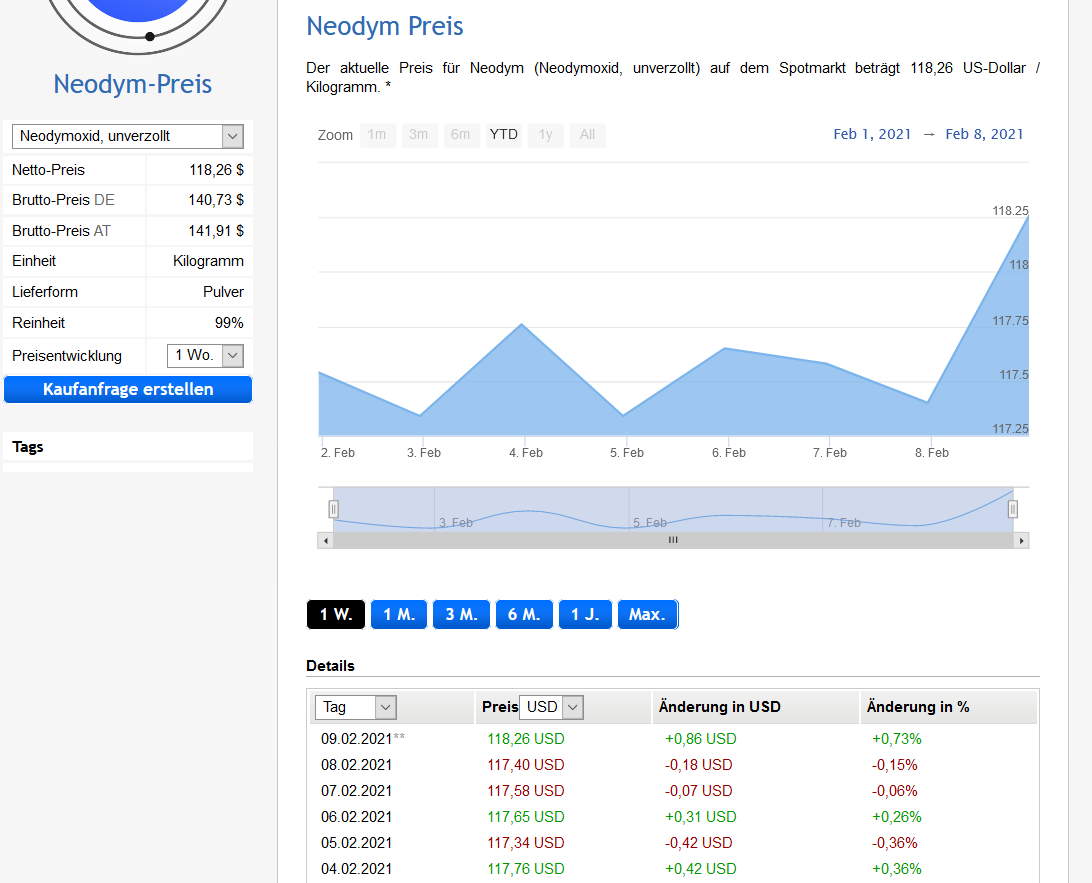Viewport: 1092px width, 883px height.
Task: Switch to the Max. period tab
Action: coord(647,614)
